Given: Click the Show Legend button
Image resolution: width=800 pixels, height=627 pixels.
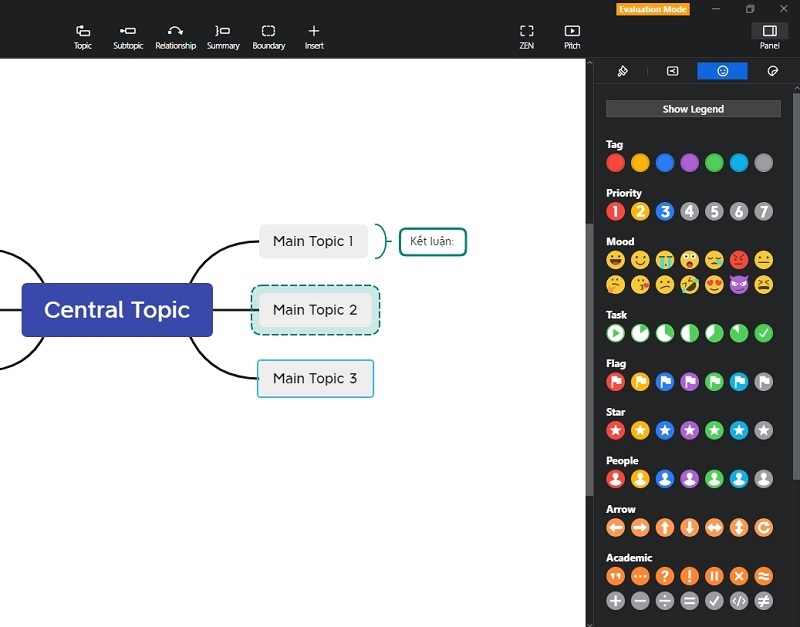Looking at the screenshot, I should coord(693,109).
